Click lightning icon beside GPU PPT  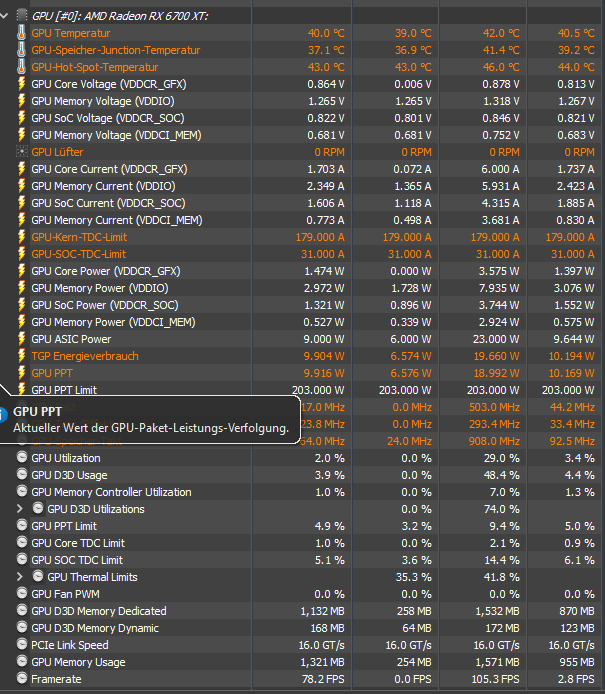tap(21, 373)
